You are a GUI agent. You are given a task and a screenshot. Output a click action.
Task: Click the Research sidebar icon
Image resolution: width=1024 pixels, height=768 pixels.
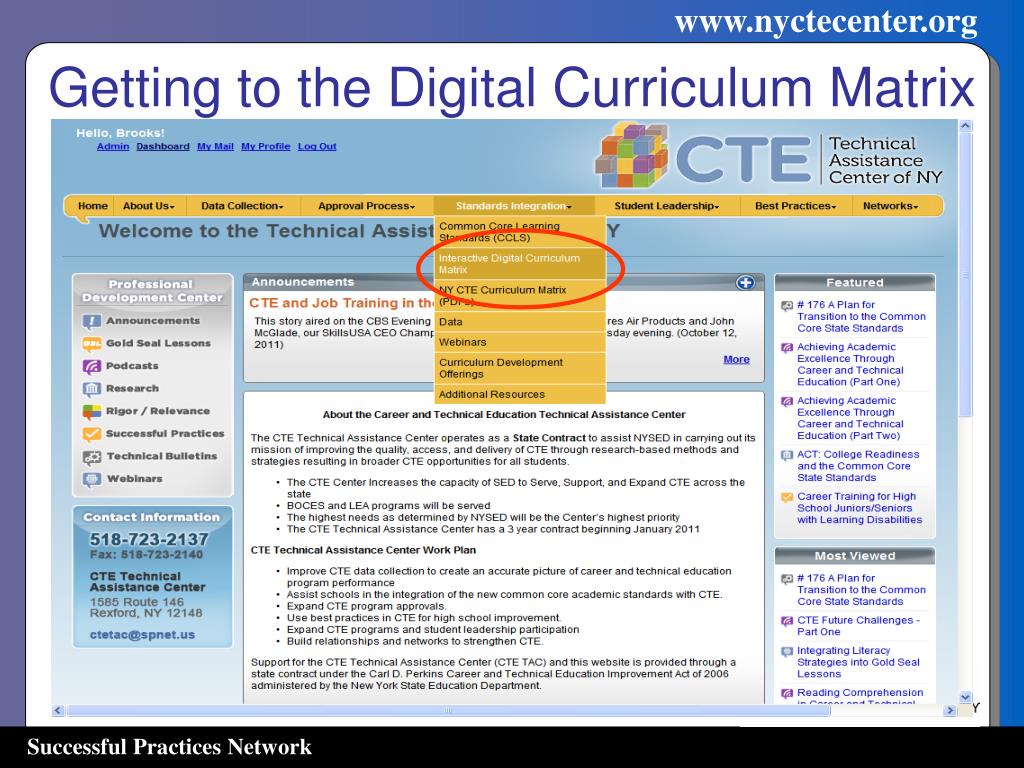coord(91,389)
